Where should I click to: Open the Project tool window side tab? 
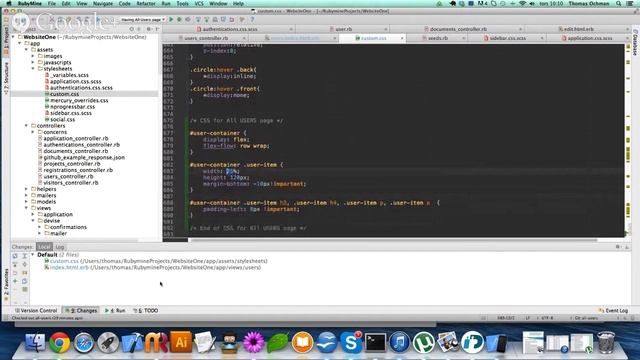pos(6,40)
